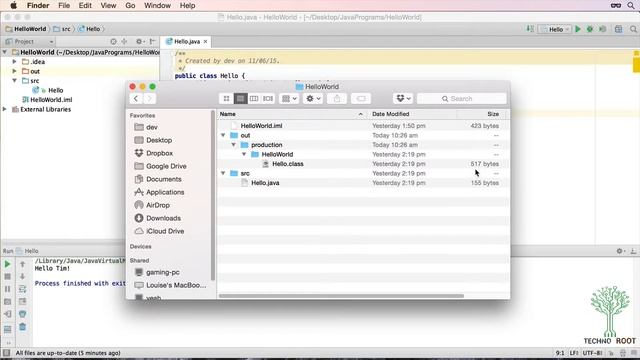Click Hello breadcrumb in navigation bar
Image resolution: width=640 pixels, height=360 pixels.
[89, 29]
